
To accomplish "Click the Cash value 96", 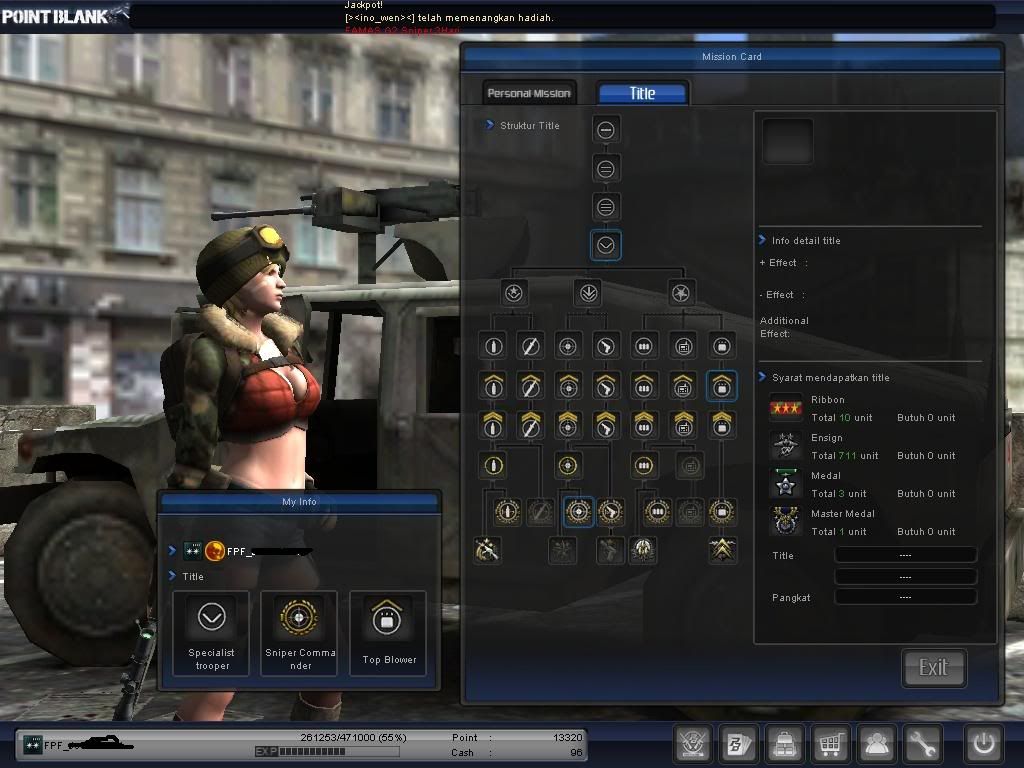I will (x=576, y=752).
